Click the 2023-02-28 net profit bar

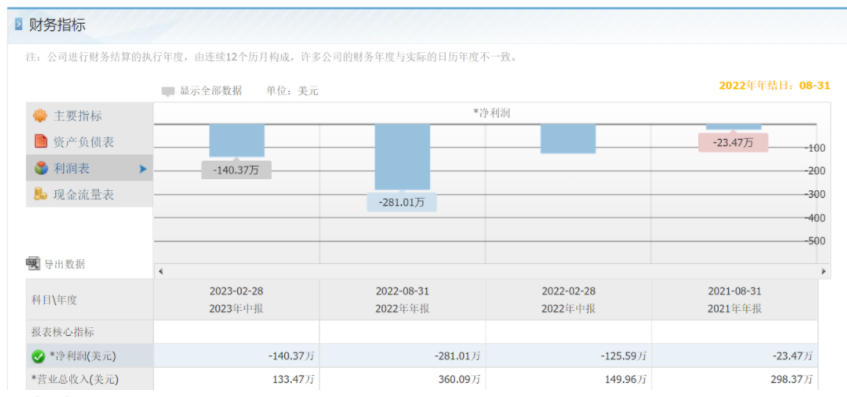[237, 140]
